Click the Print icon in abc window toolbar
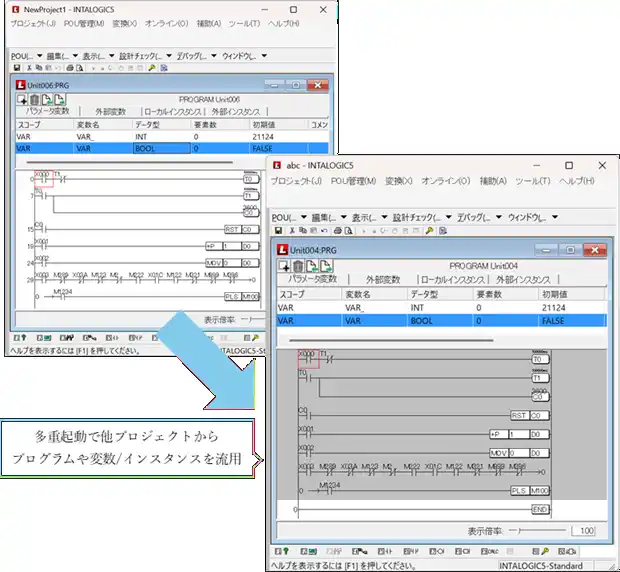The width and height of the screenshot is (620, 572). (338, 230)
